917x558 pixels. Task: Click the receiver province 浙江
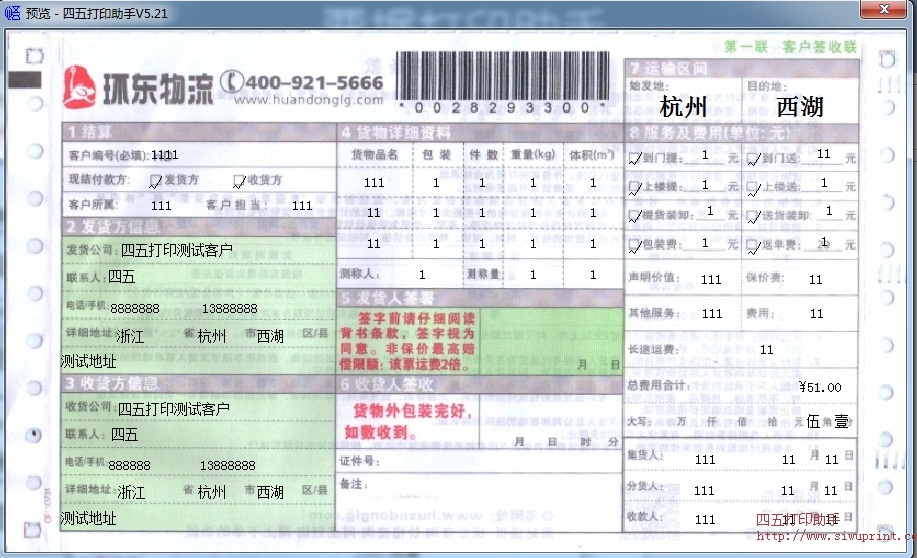click(131, 492)
